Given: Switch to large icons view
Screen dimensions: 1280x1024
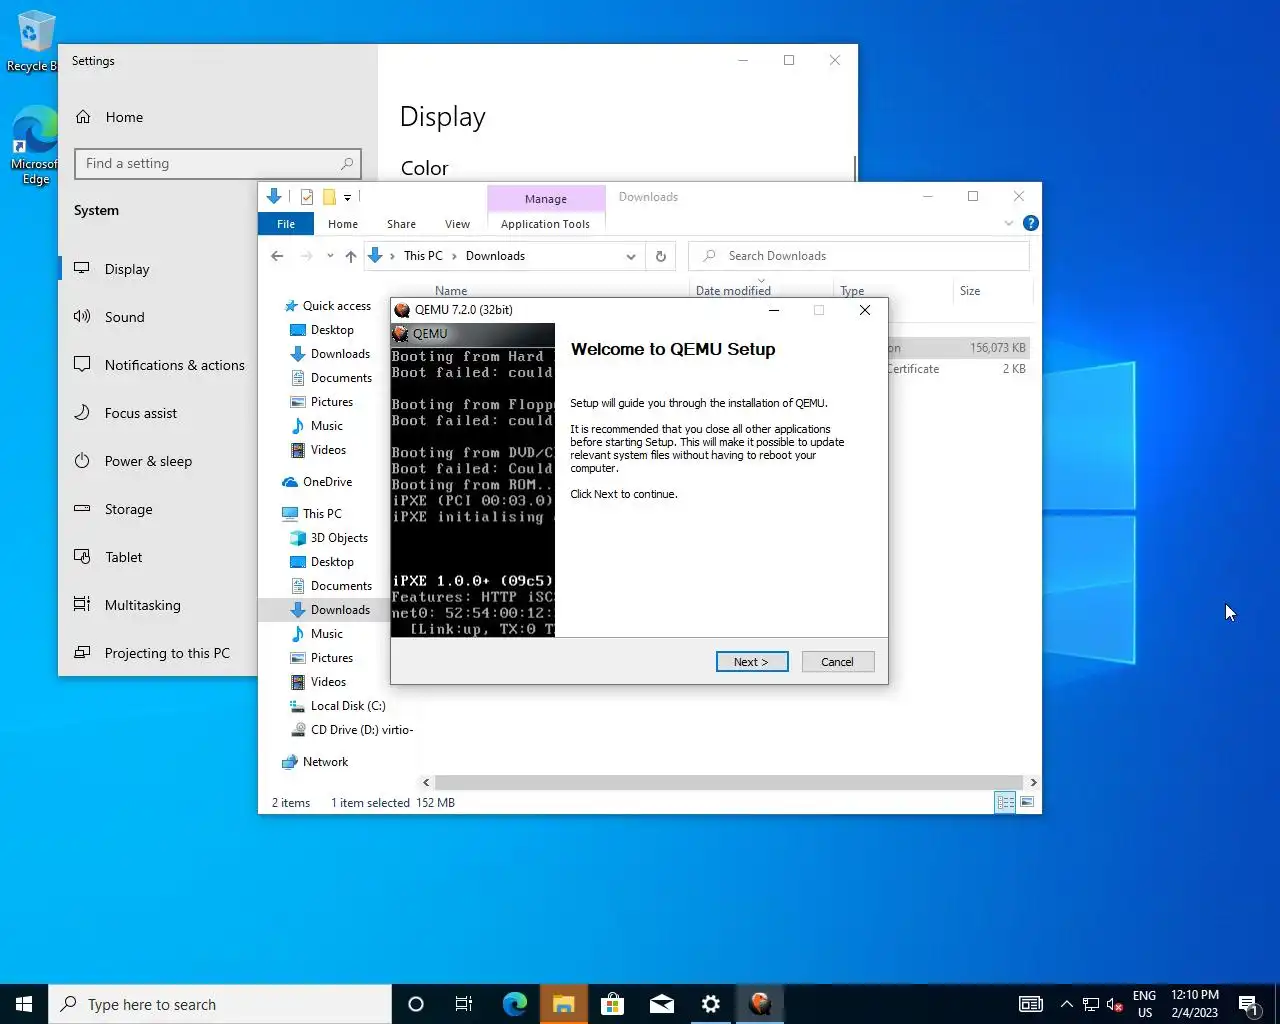Looking at the screenshot, I should tap(1027, 802).
